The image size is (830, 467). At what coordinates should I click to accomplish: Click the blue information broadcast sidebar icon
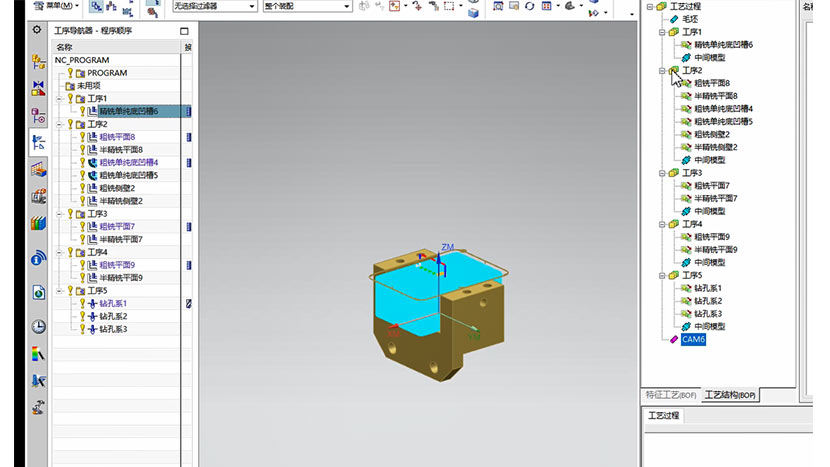(x=38, y=258)
